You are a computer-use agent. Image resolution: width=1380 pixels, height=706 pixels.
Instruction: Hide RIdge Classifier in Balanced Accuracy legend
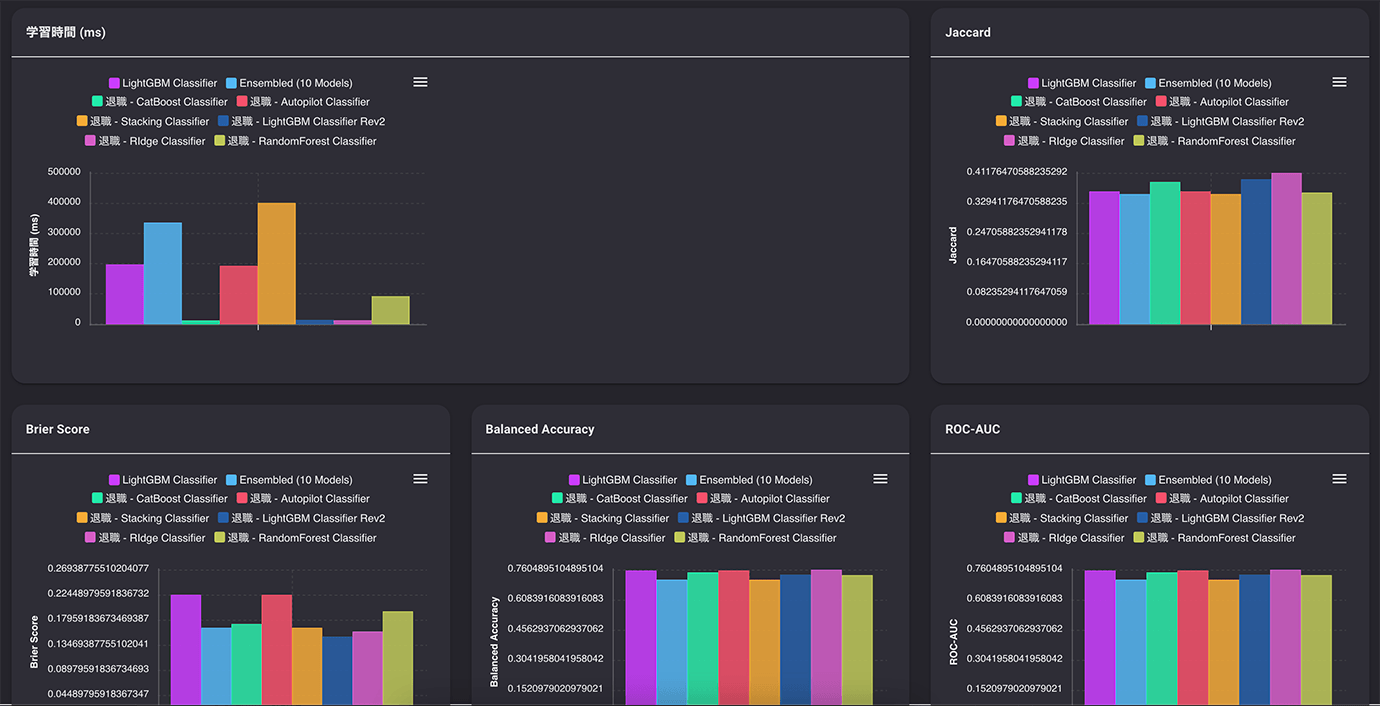click(605, 538)
